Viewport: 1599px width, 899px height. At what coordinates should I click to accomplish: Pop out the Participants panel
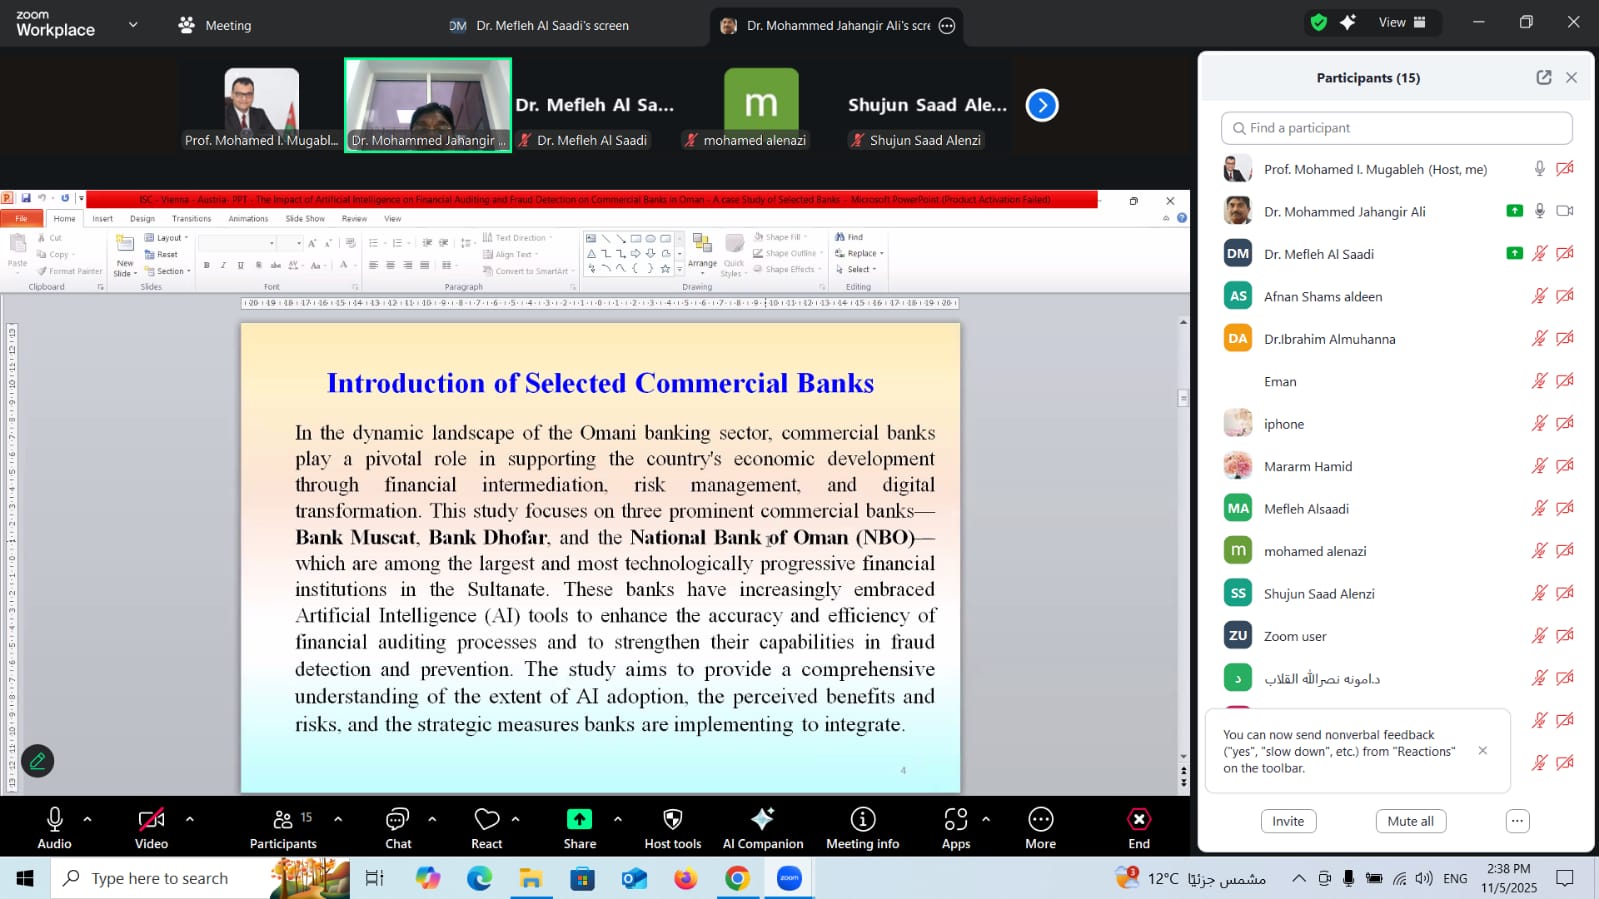point(1543,78)
